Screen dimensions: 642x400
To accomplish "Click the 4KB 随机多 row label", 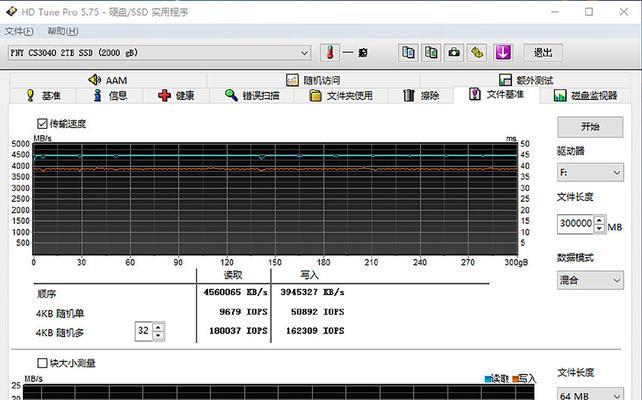I will 60,333.
